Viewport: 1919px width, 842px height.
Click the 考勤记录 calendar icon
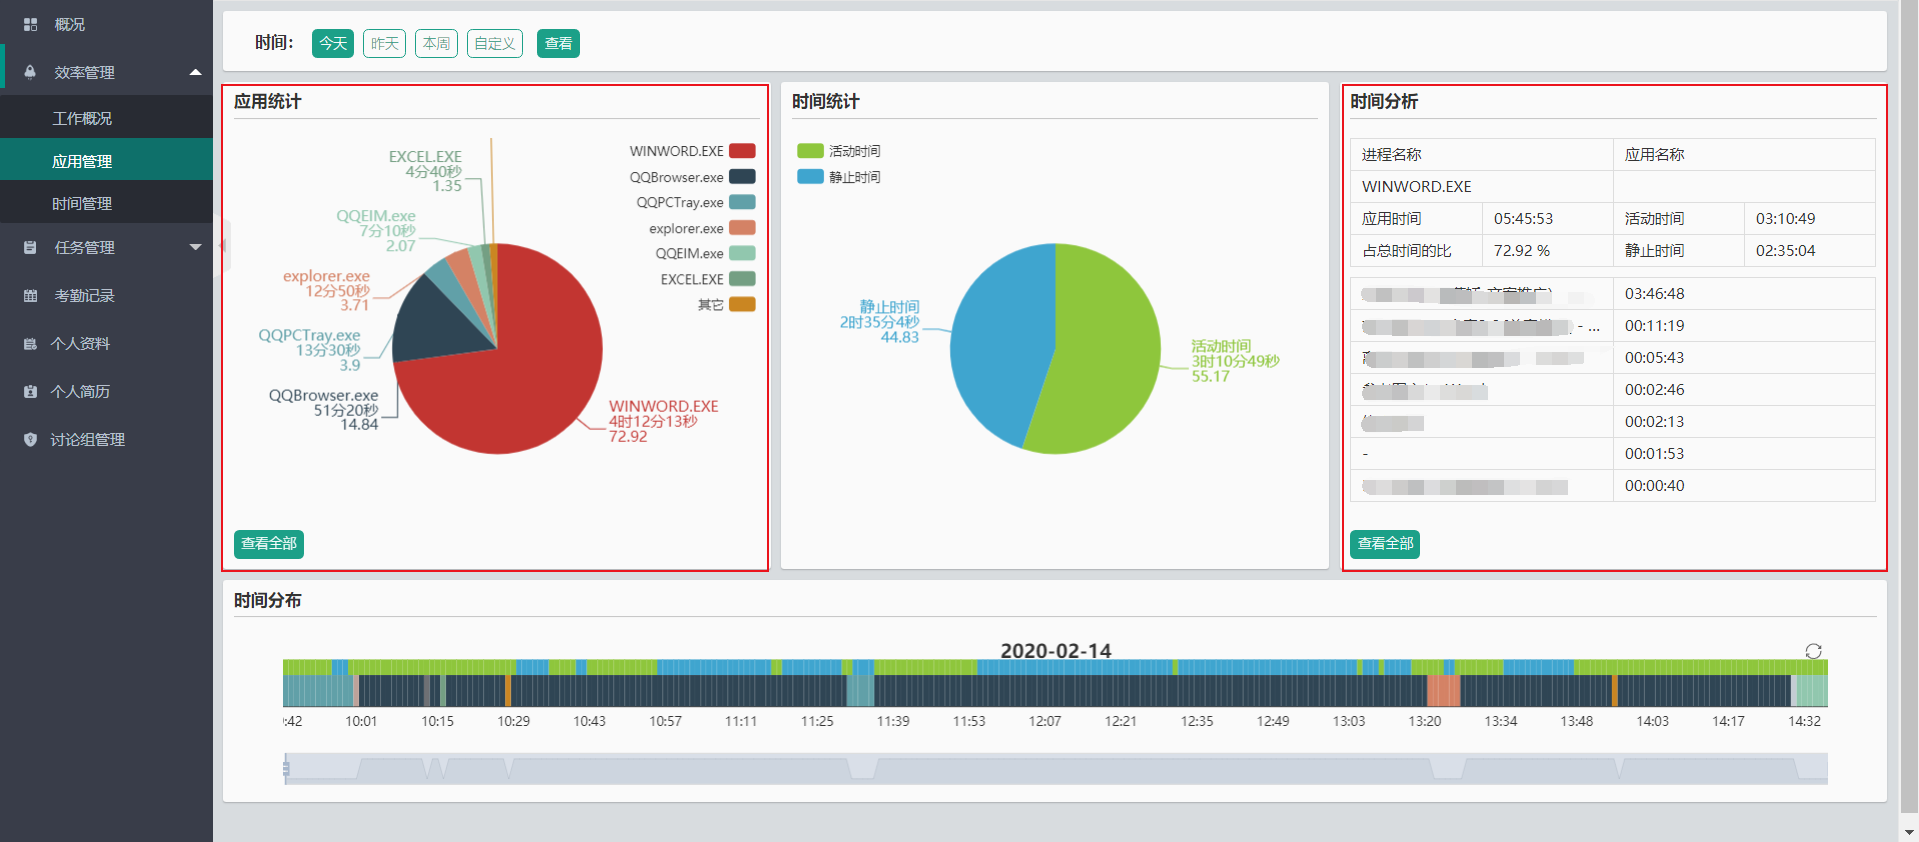coord(30,295)
